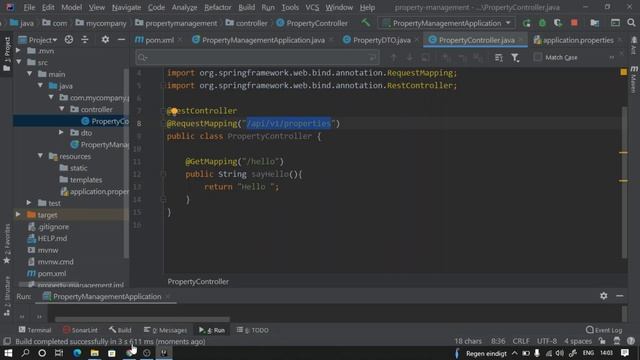The image size is (640, 360).
Task: Open Build tool window tab
Action: 120,330
